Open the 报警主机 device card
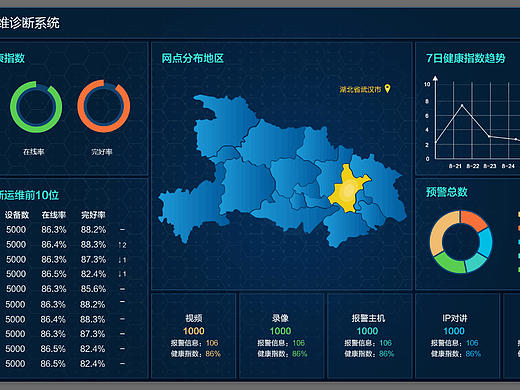 coord(370,336)
